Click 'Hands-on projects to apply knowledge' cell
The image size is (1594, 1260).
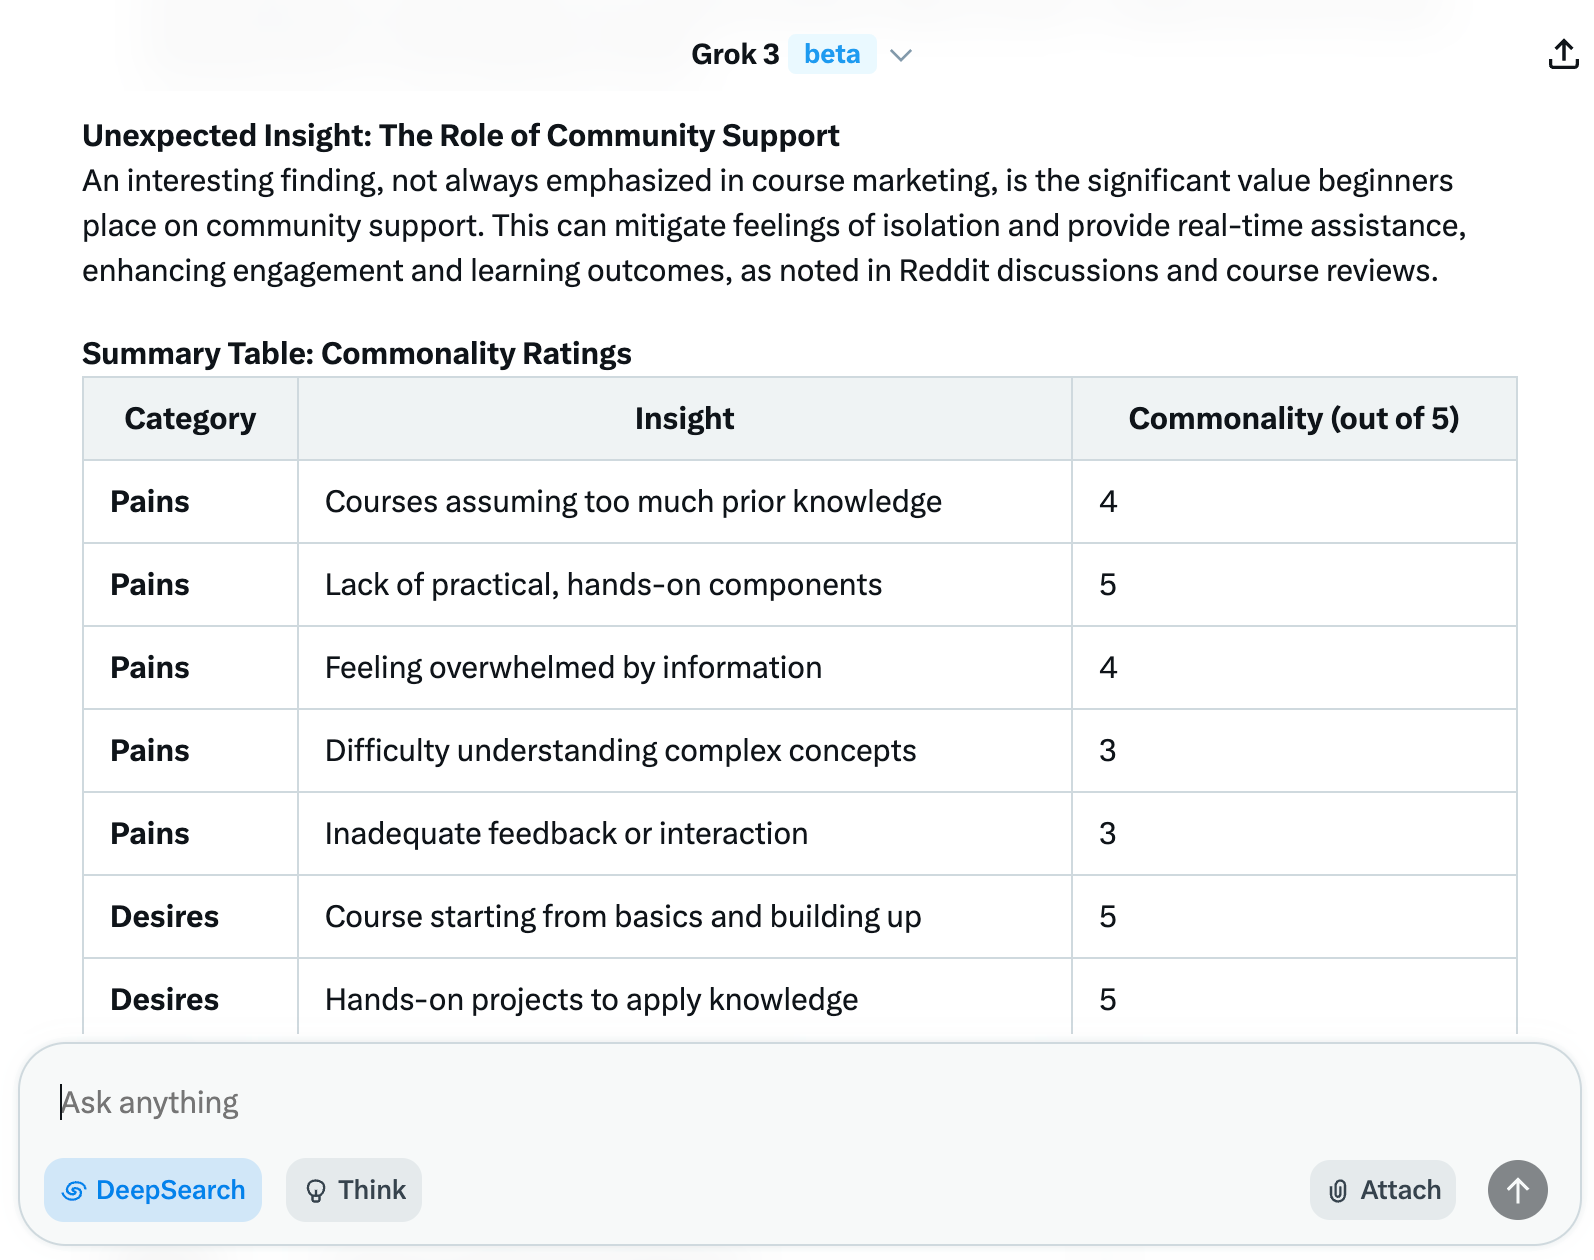(684, 999)
